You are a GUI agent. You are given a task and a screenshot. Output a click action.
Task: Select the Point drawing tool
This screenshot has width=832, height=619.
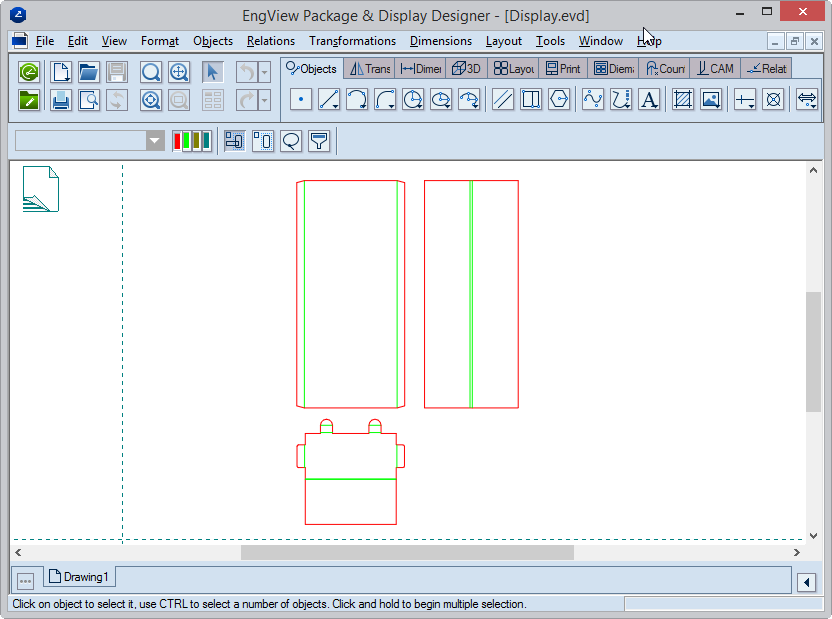click(x=301, y=99)
